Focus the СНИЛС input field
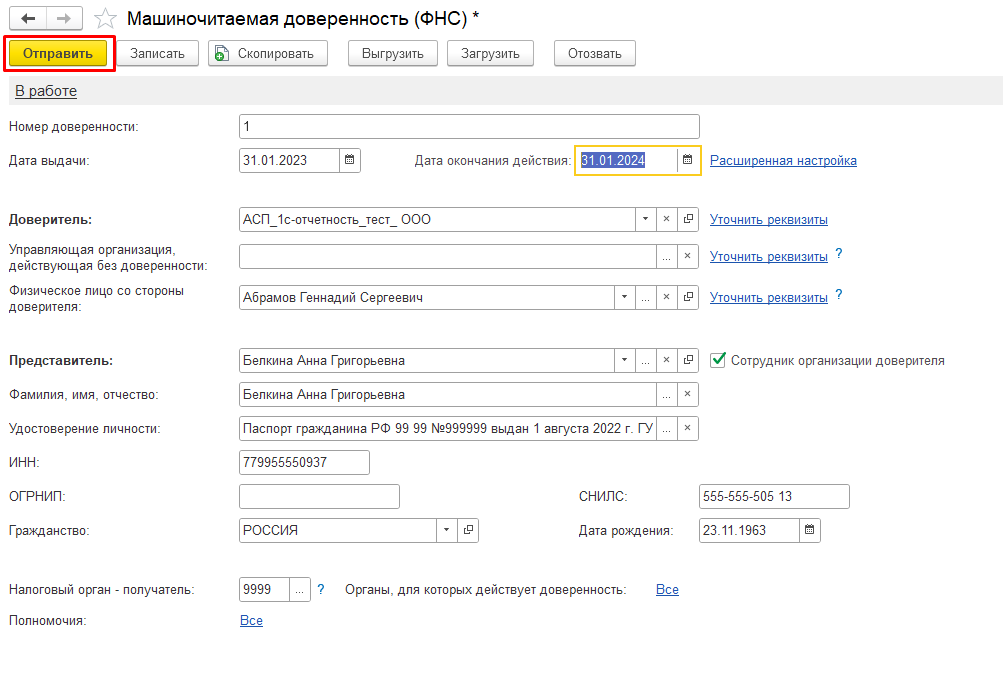This screenshot has width=1003, height=696. click(775, 496)
